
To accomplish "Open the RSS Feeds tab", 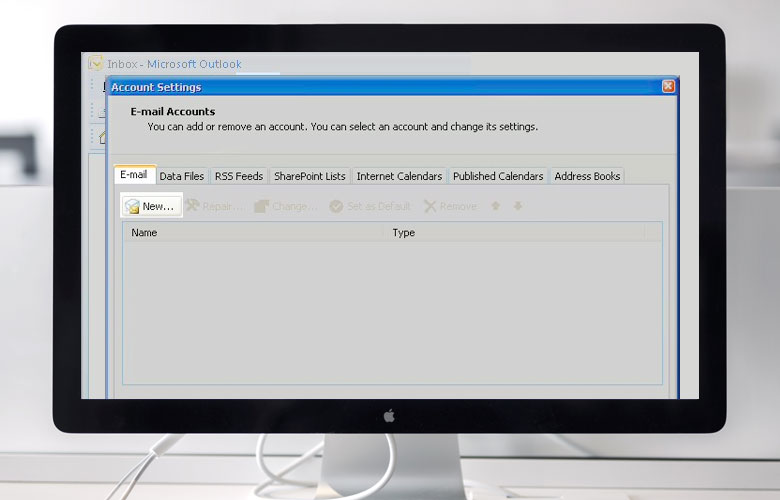I will (239, 176).
